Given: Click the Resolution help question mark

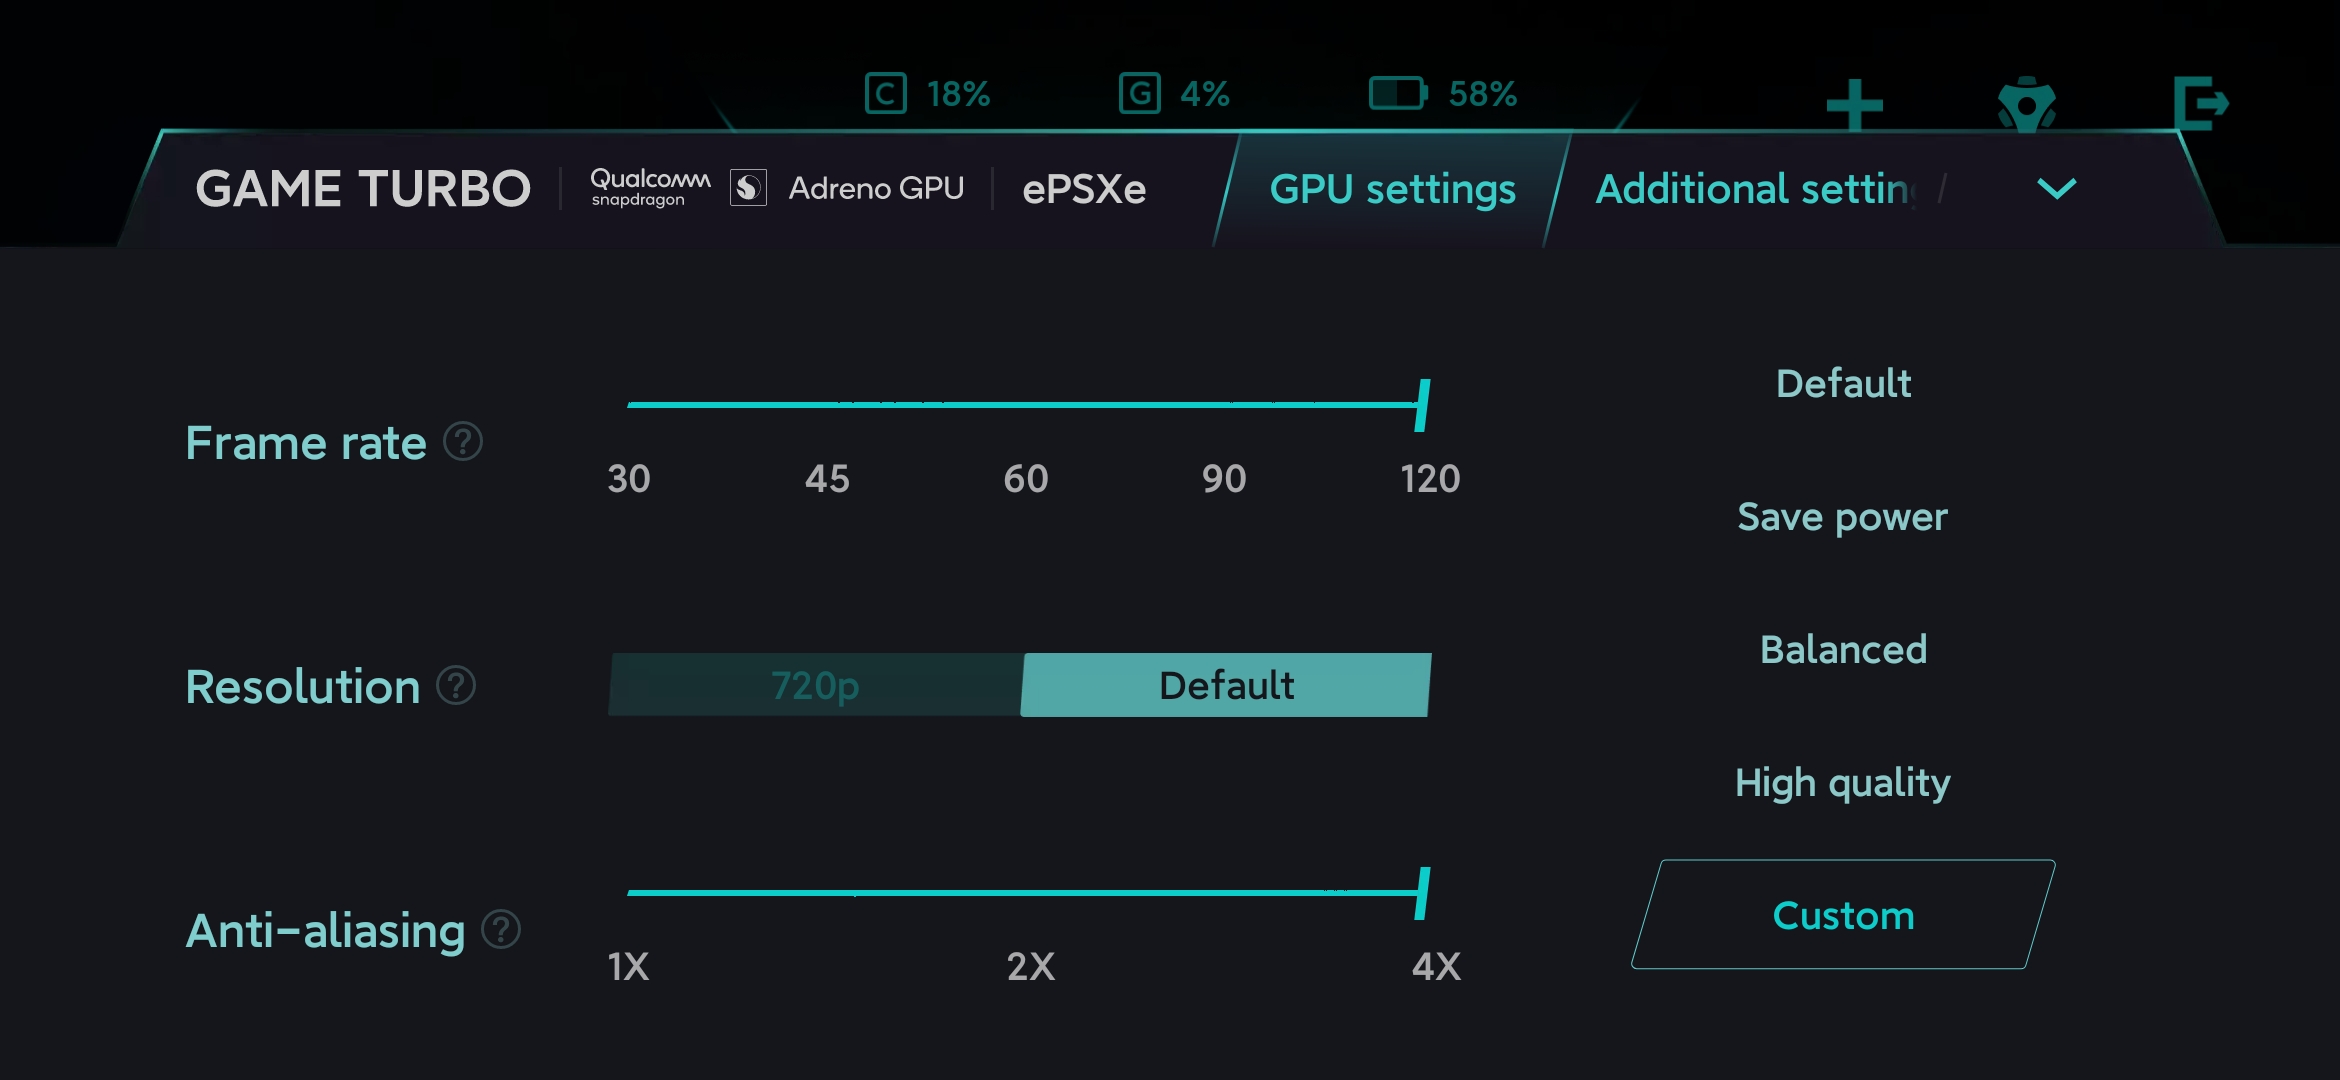Looking at the screenshot, I should (x=457, y=686).
